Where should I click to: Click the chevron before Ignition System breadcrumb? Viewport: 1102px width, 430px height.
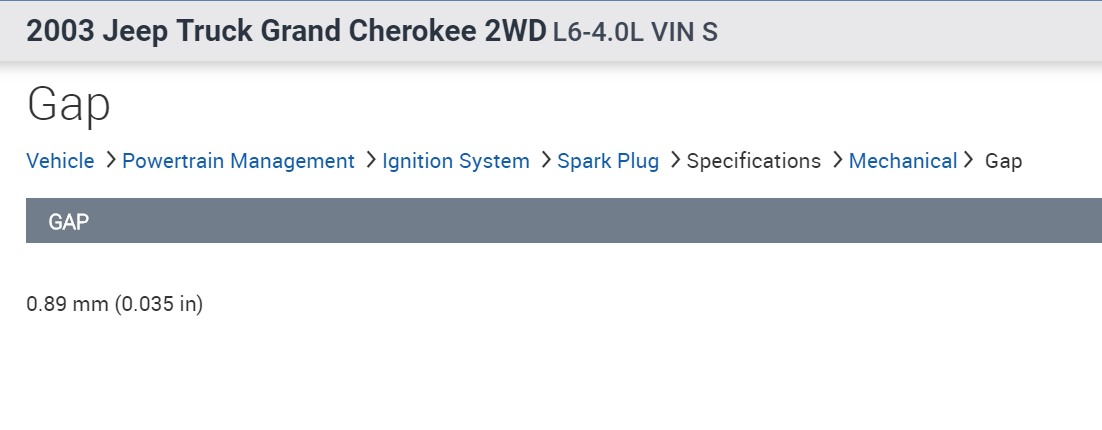370,160
